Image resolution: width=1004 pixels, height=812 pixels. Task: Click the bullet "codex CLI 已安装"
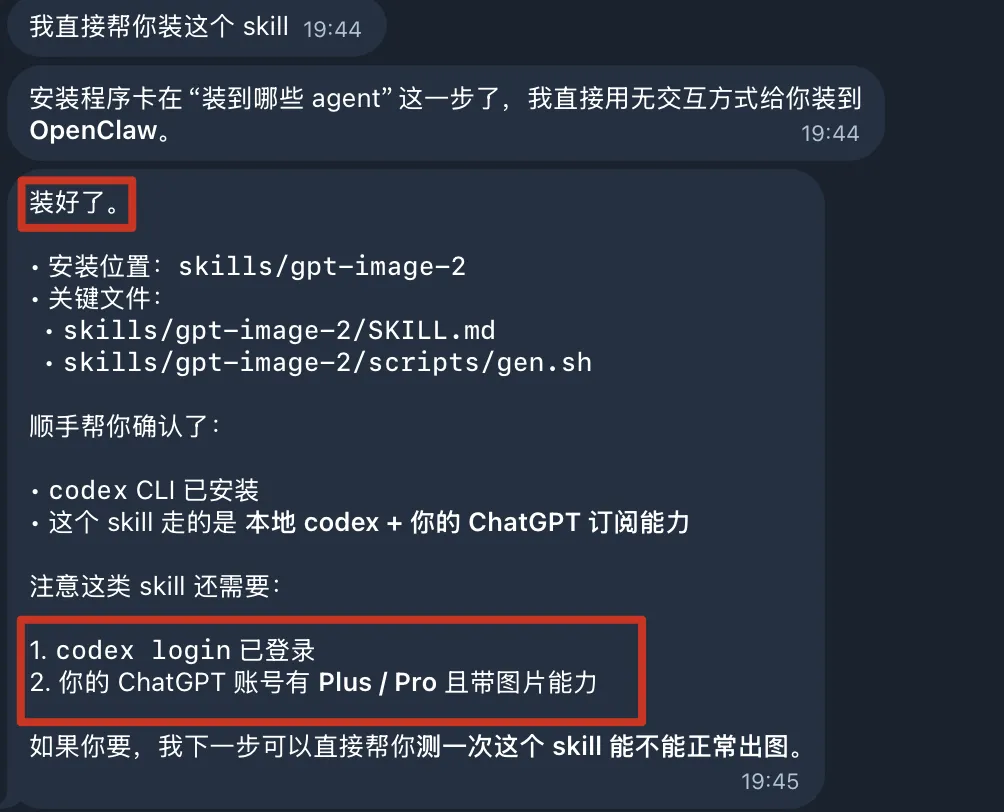[145, 491]
